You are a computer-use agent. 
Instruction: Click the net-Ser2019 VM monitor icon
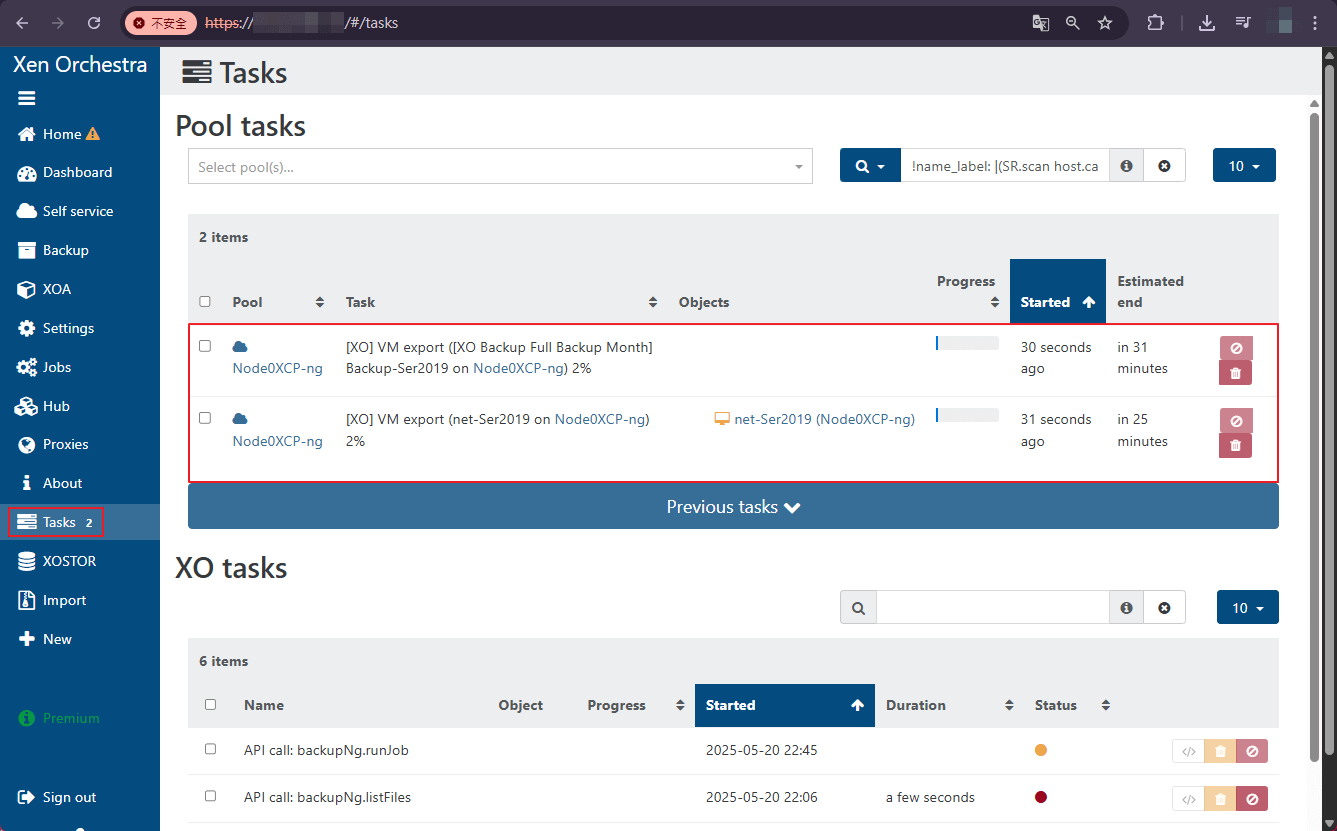pos(722,419)
